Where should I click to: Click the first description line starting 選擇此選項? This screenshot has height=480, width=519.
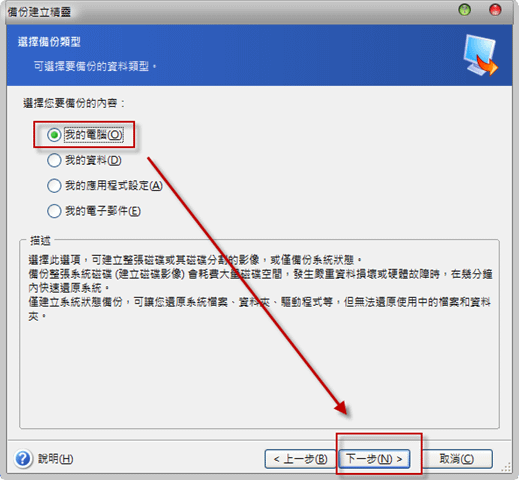(x=195, y=260)
